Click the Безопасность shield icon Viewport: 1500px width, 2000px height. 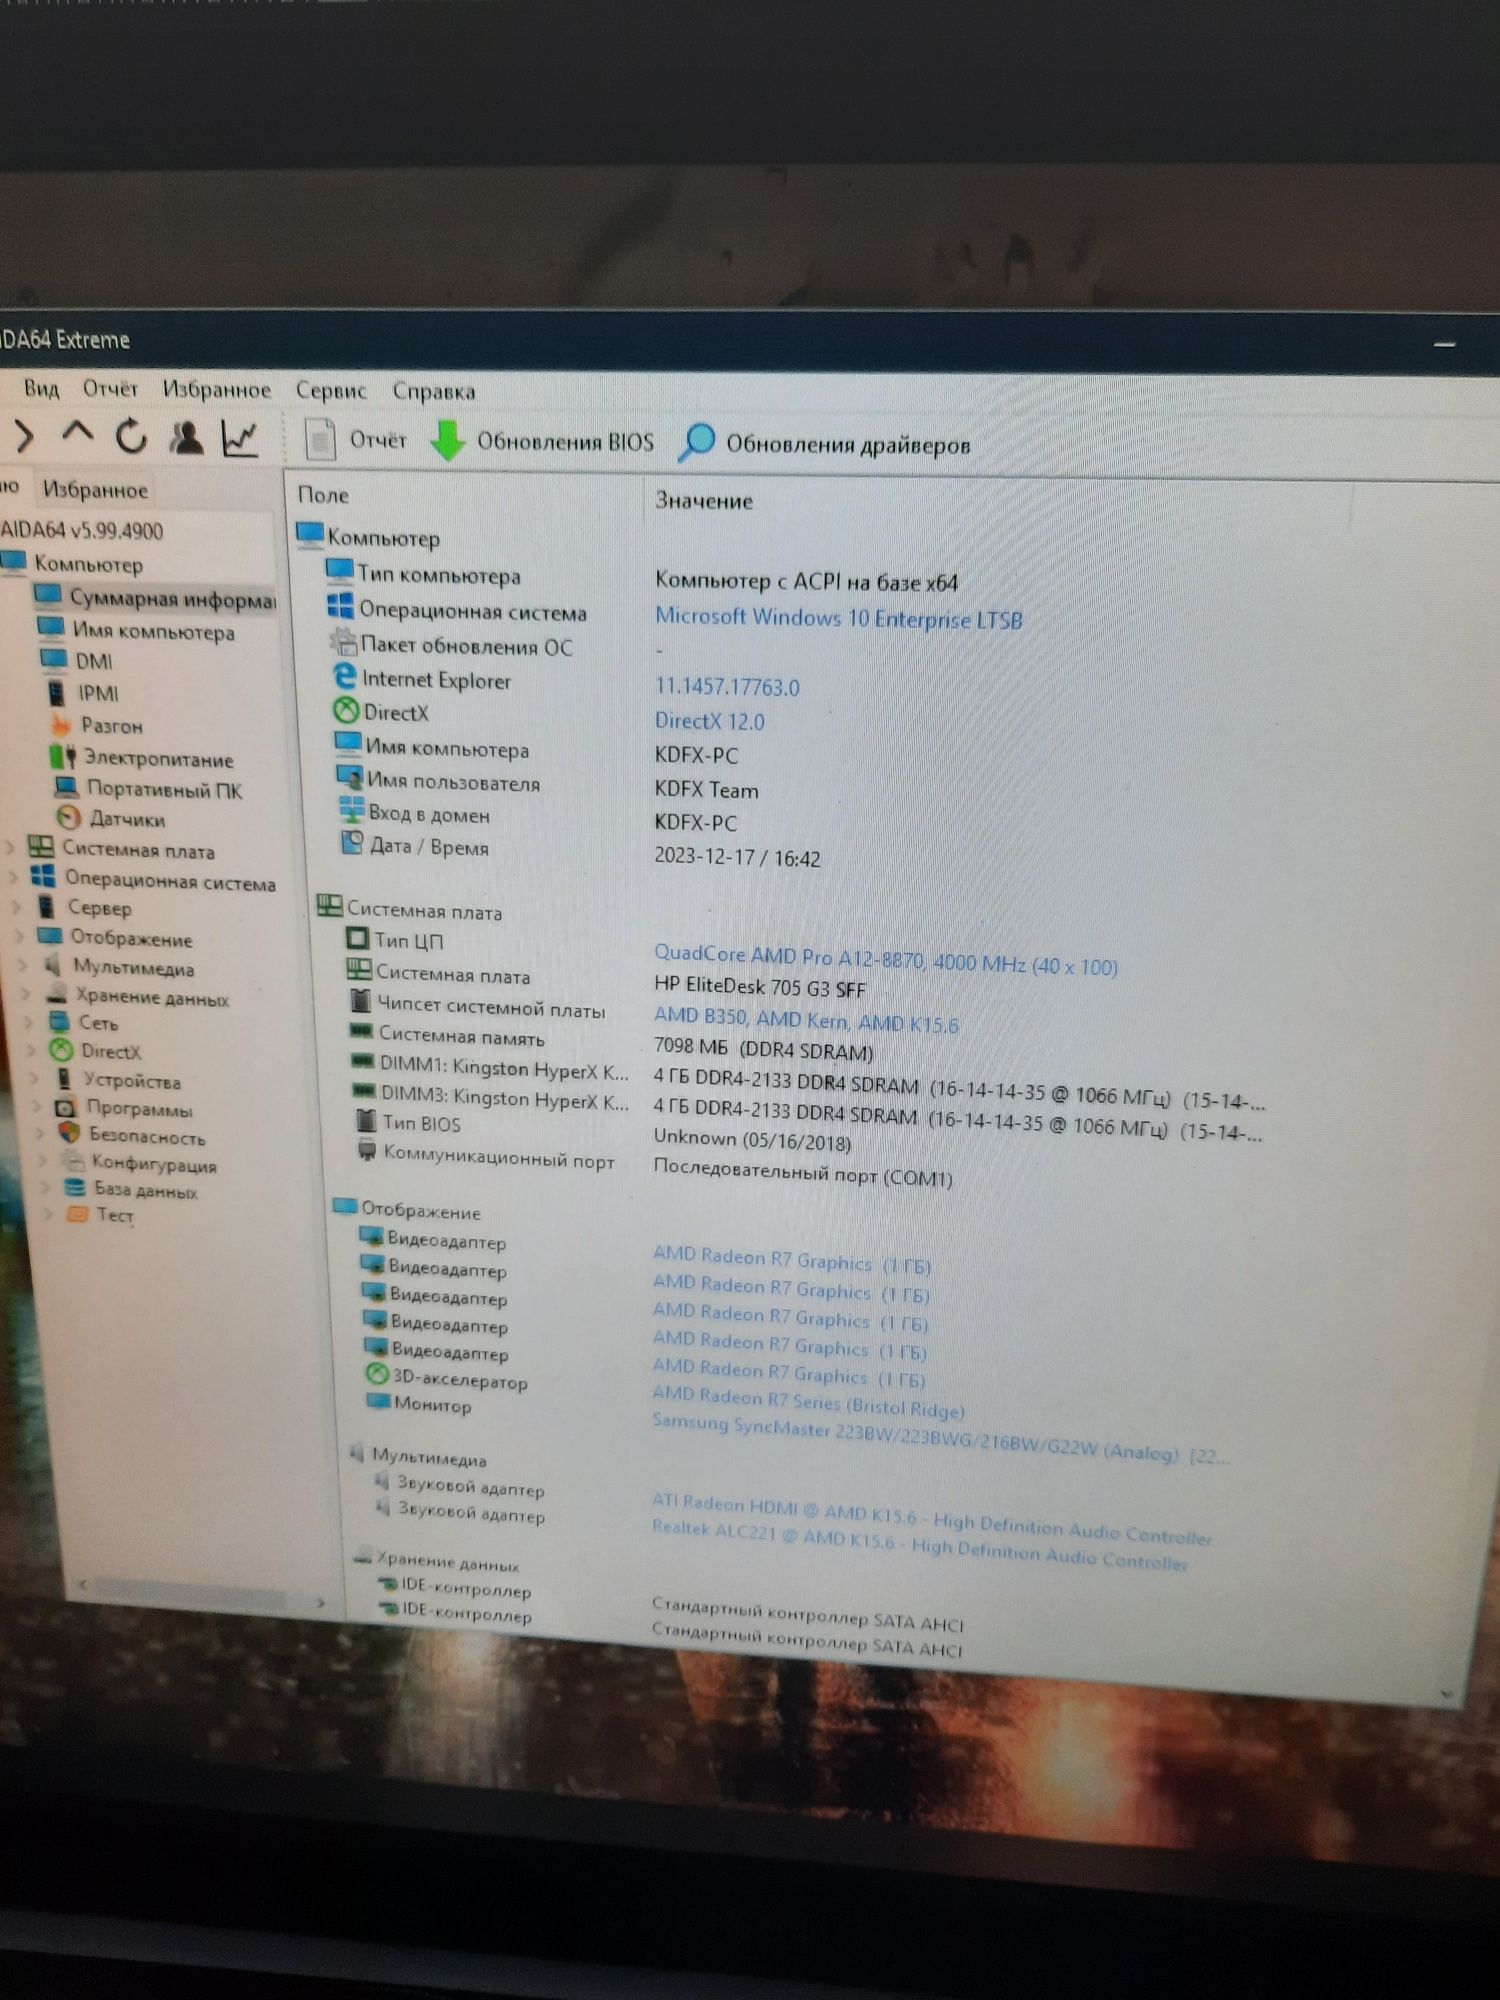(x=69, y=1133)
